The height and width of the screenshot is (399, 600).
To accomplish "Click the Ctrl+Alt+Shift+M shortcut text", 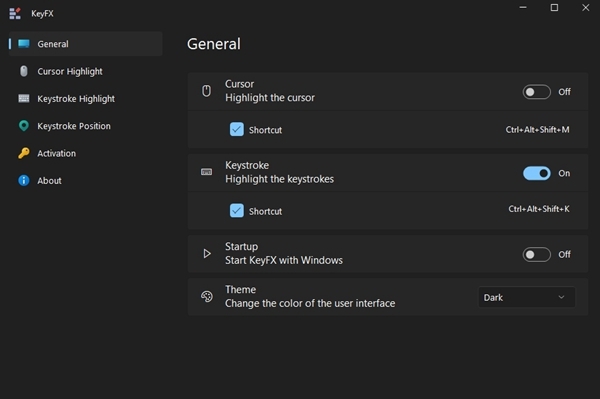I will point(537,130).
